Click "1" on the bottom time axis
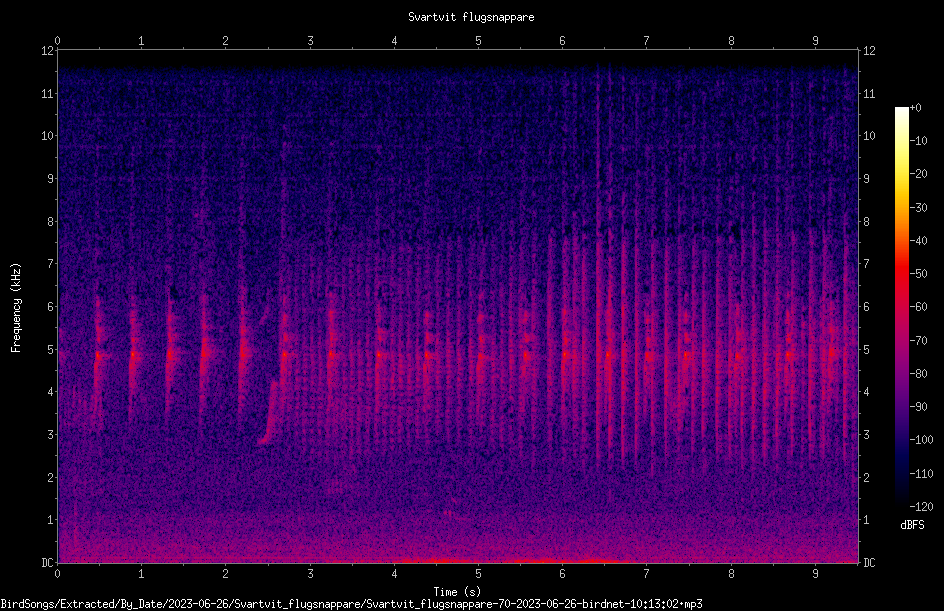Image resolution: width=944 pixels, height=611 pixels. coord(141,574)
